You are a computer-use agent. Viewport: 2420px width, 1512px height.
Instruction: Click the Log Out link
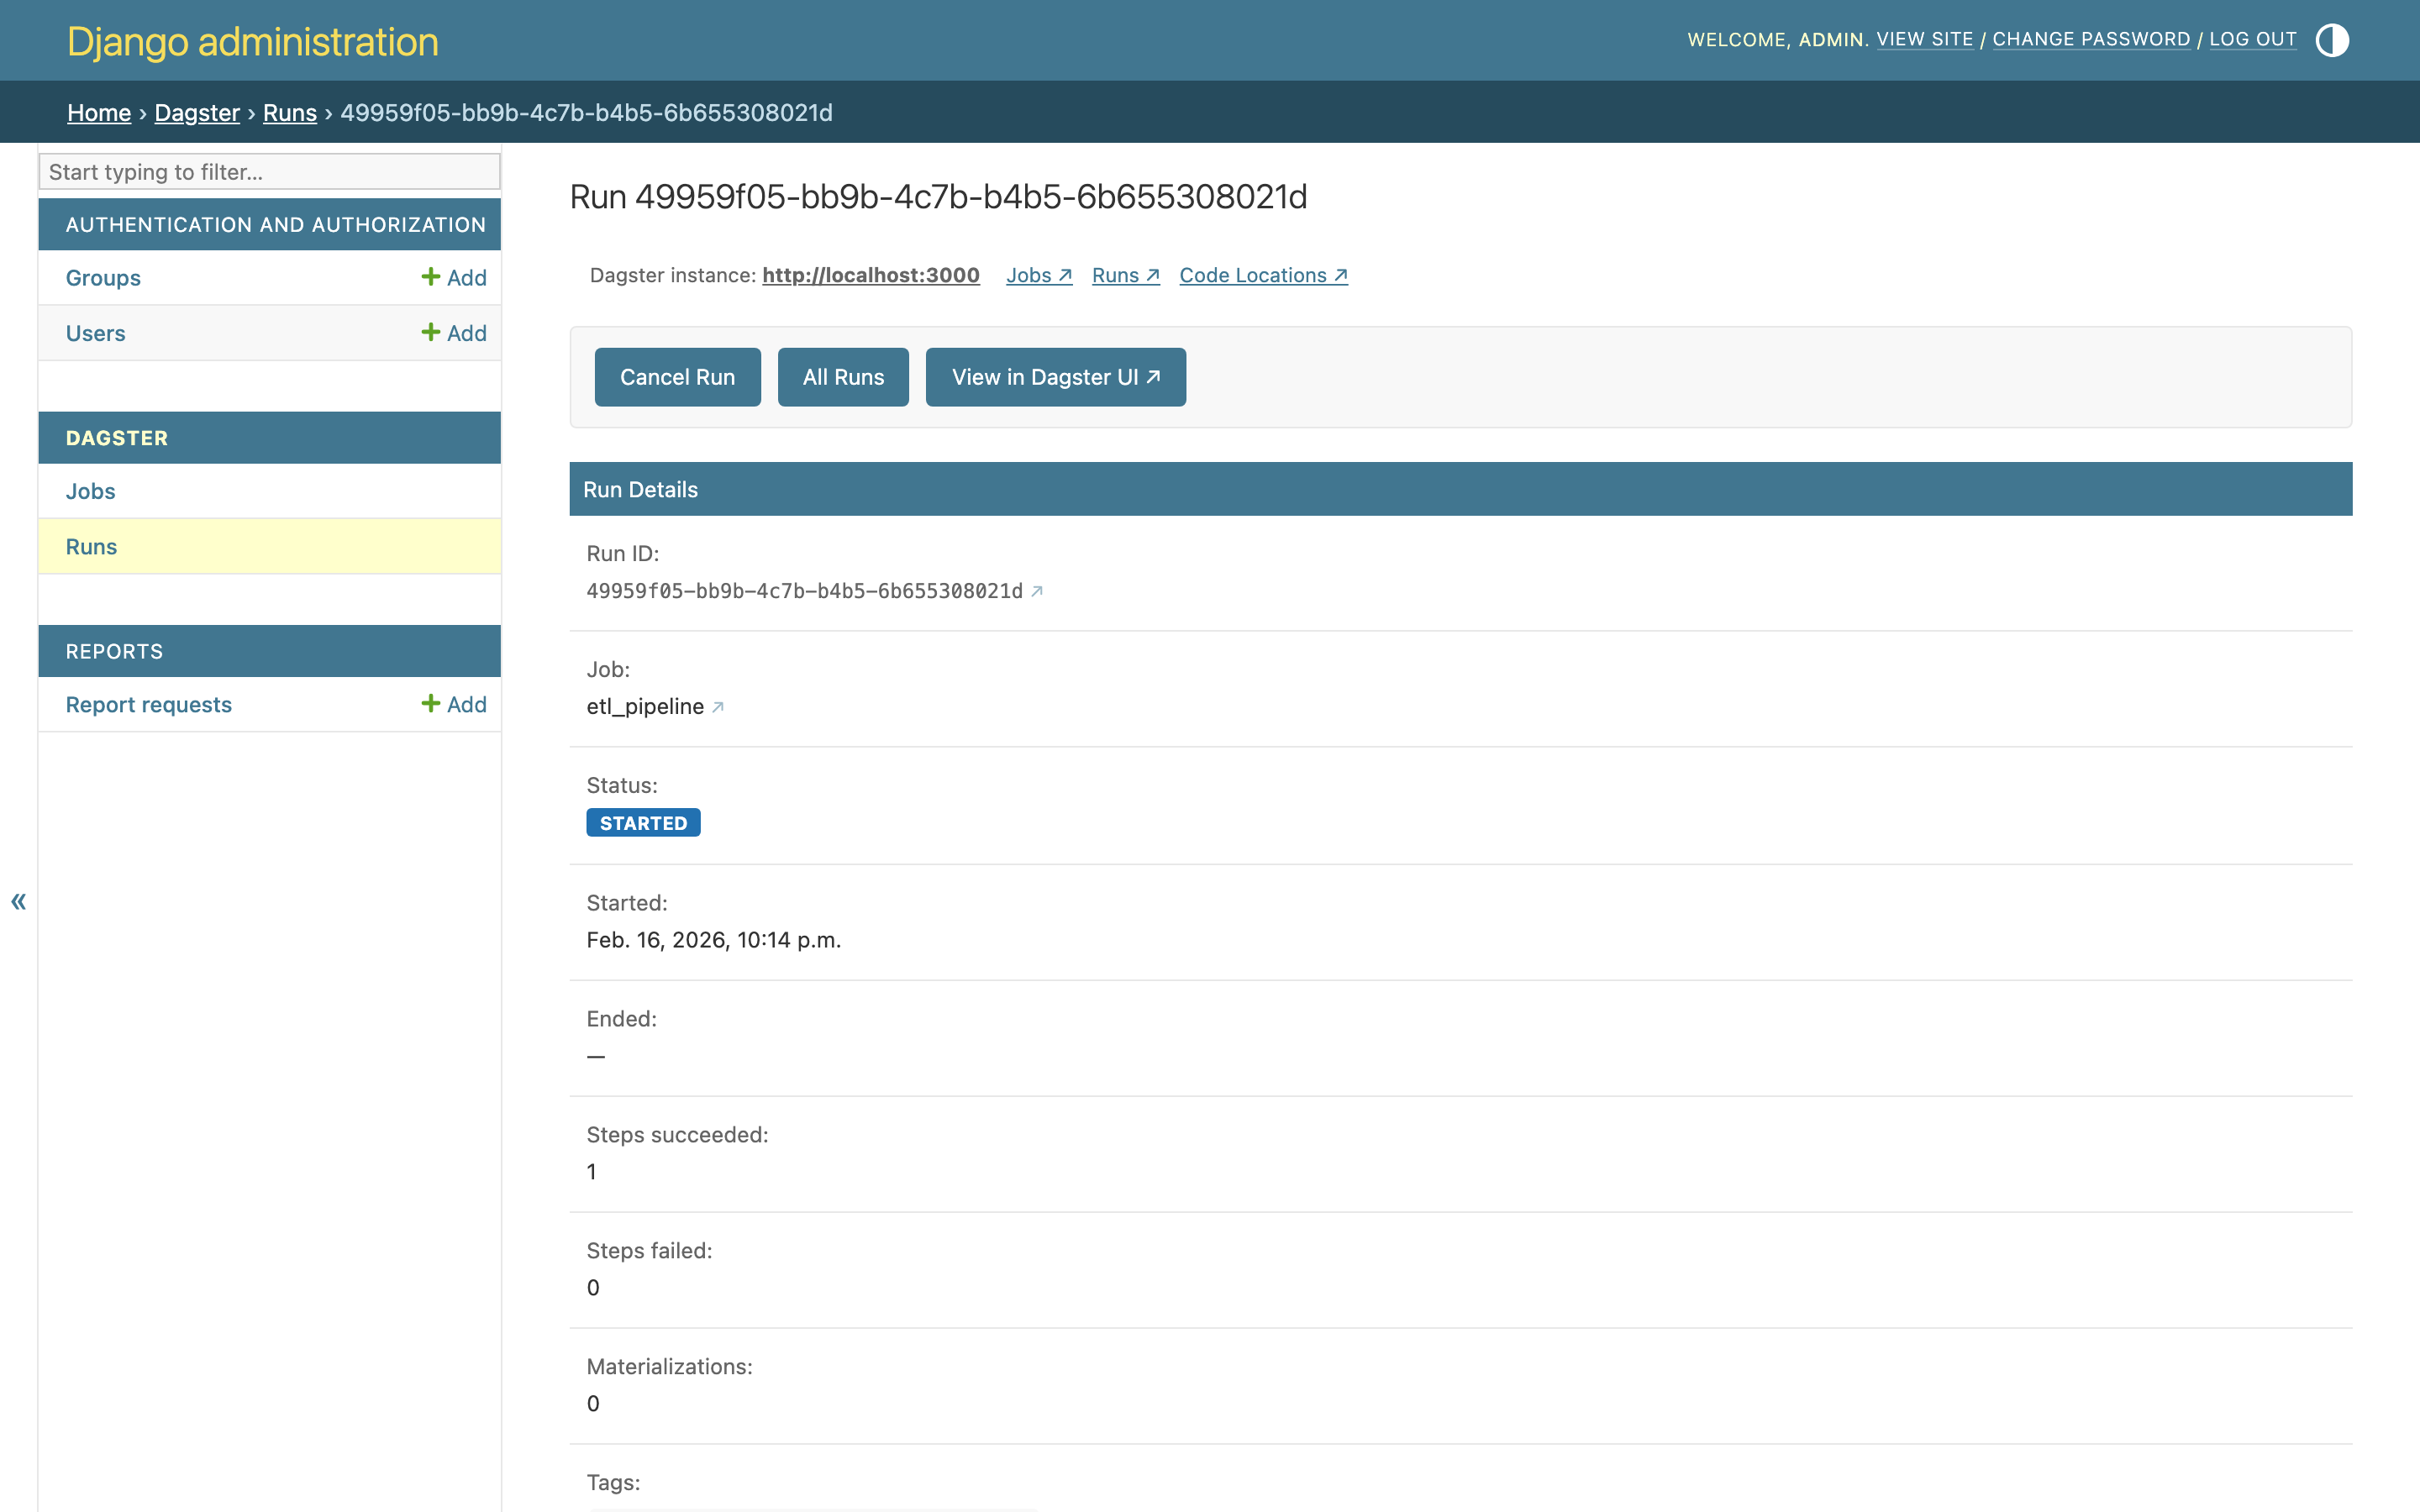(x=2253, y=39)
